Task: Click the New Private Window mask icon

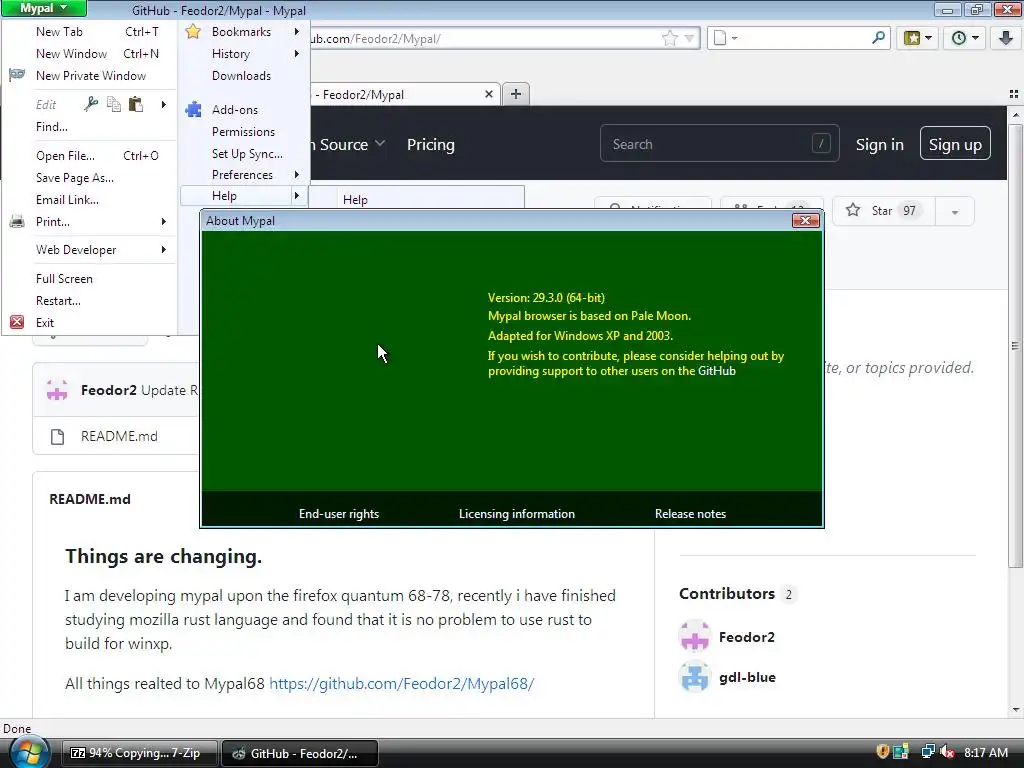Action: [17, 75]
